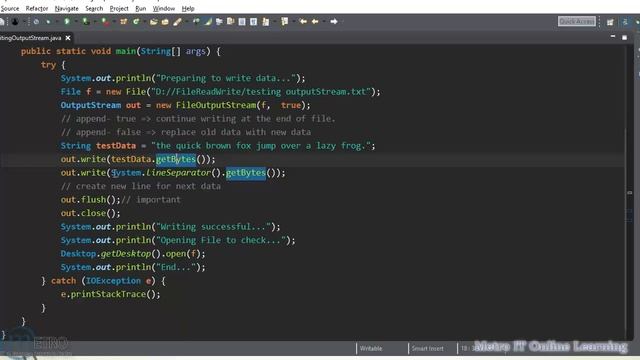The height and width of the screenshot is (360, 640).
Task: Click the file path string in new File
Action: (261, 92)
